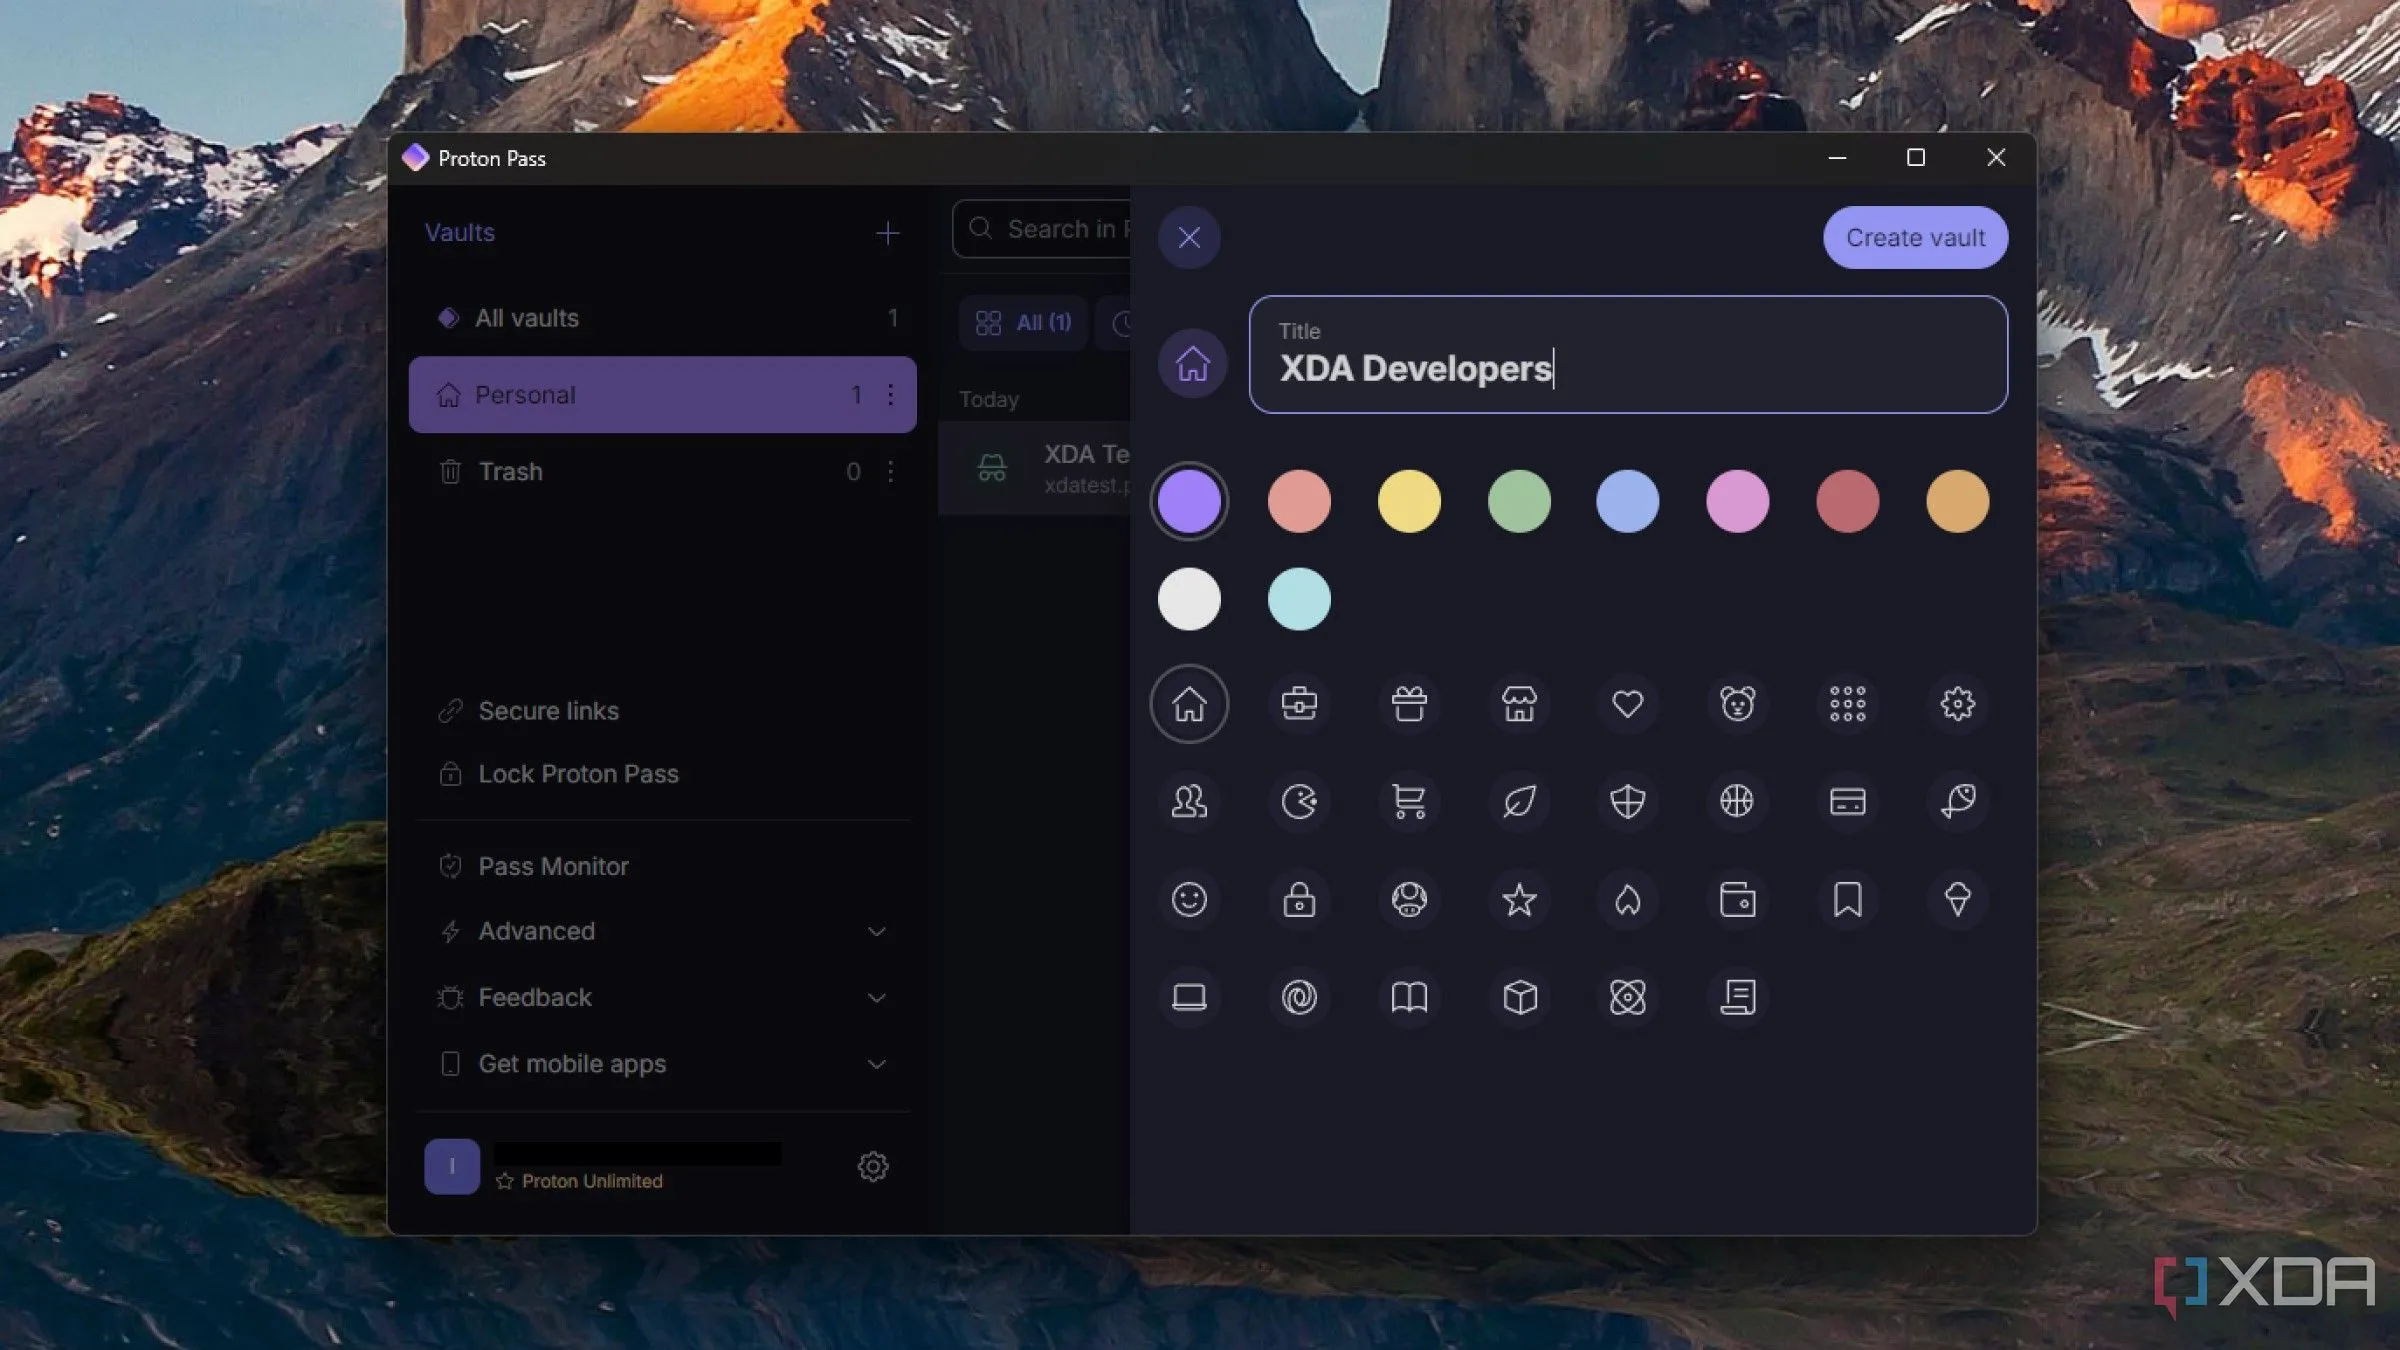The image size is (2400, 1350).
Task: Expand the Advanced section
Action: pyautogui.click(x=662, y=931)
